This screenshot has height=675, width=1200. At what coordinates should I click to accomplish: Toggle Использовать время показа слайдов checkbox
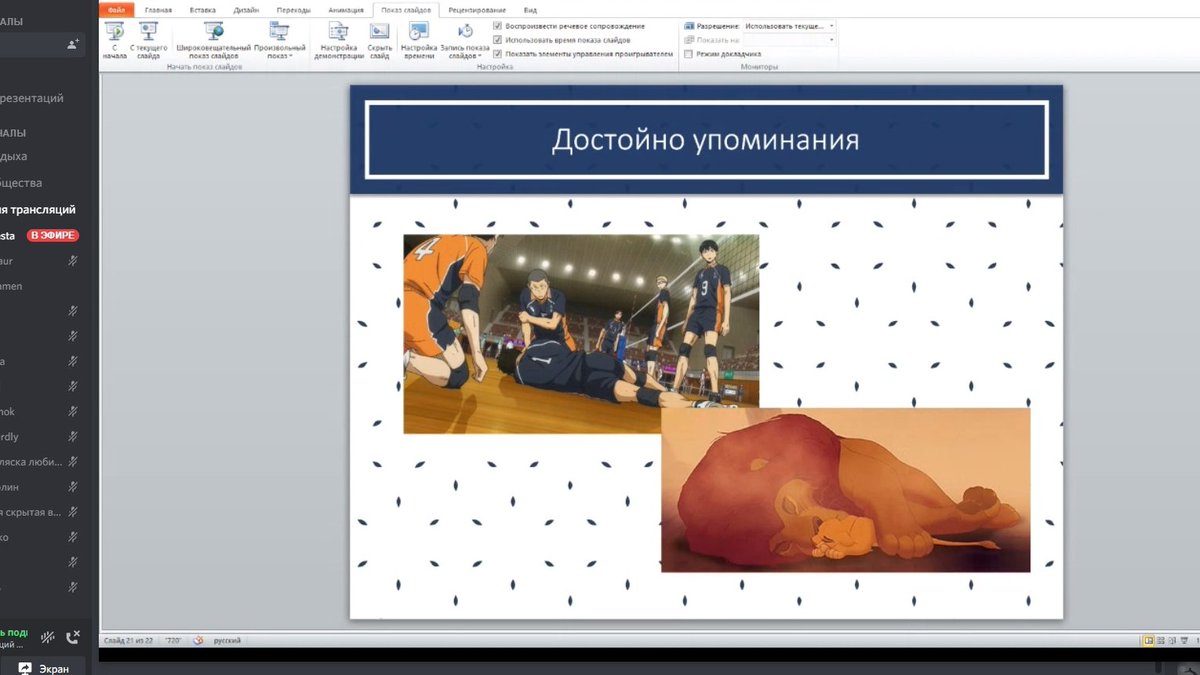pyautogui.click(x=498, y=40)
